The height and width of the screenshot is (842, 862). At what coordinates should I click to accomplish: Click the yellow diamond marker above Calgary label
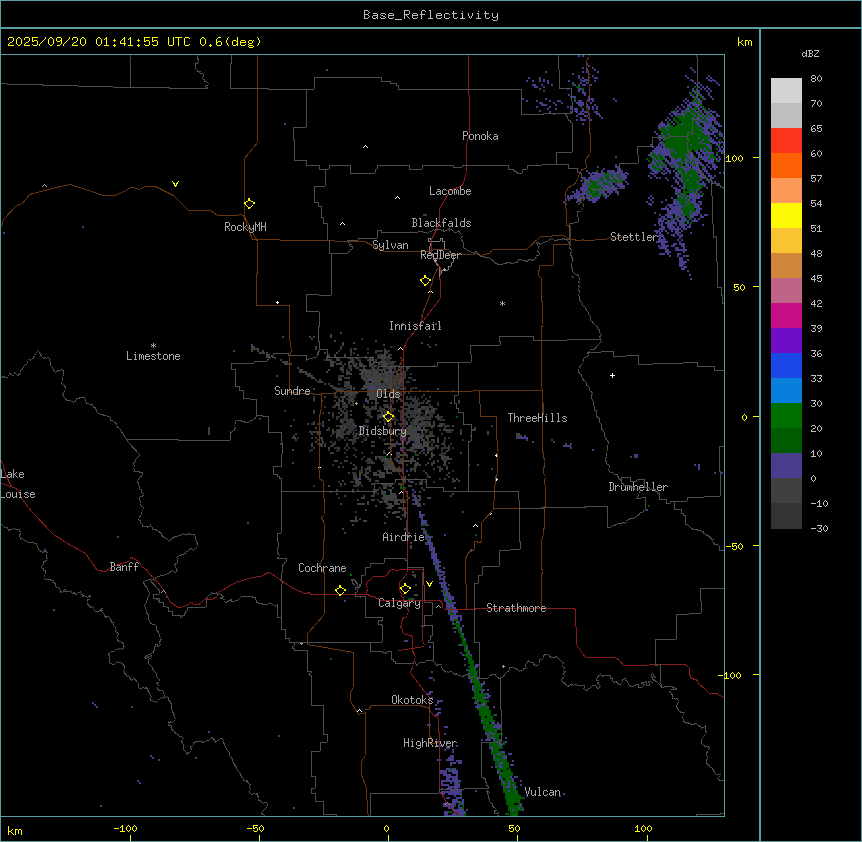point(405,588)
